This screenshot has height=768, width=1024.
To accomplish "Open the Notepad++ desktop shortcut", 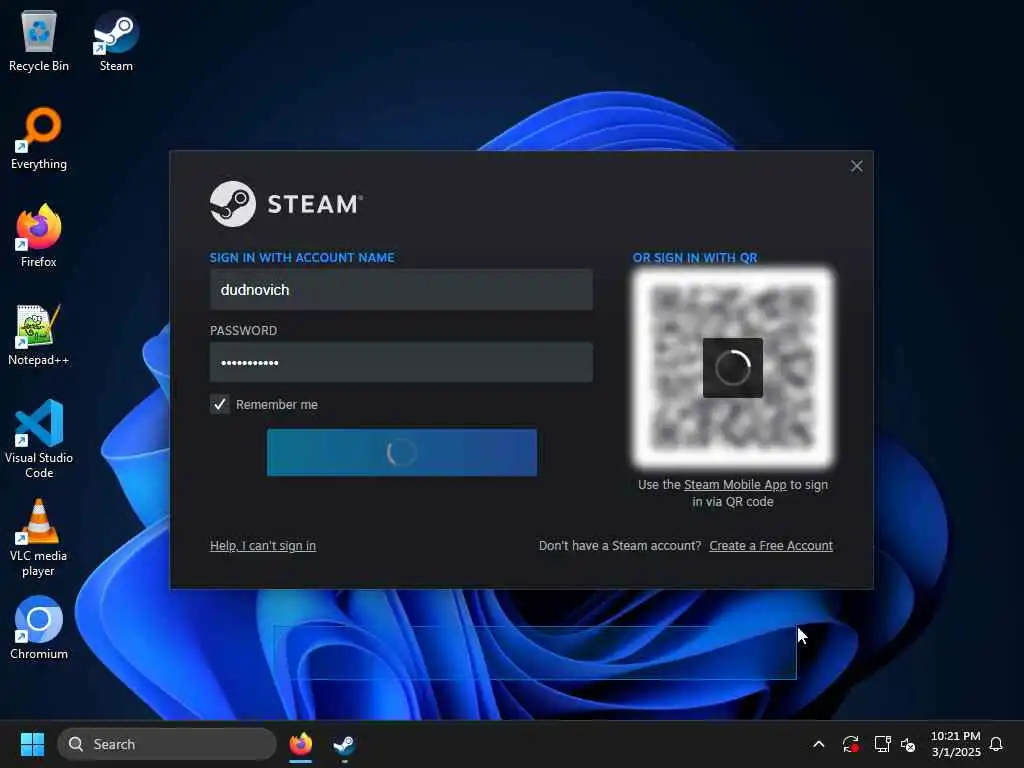I will (x=39, y=334).
